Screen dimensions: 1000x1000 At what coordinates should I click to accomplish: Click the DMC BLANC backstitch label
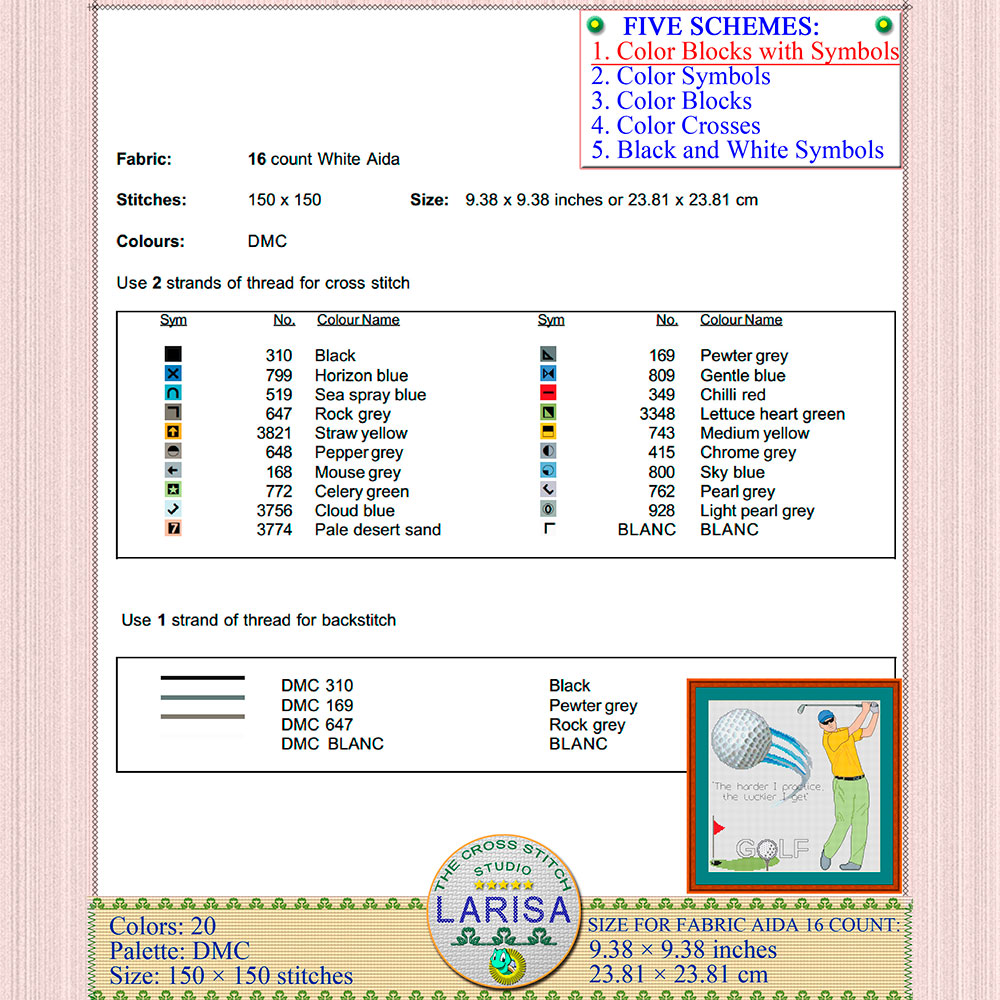pos(332,744)
